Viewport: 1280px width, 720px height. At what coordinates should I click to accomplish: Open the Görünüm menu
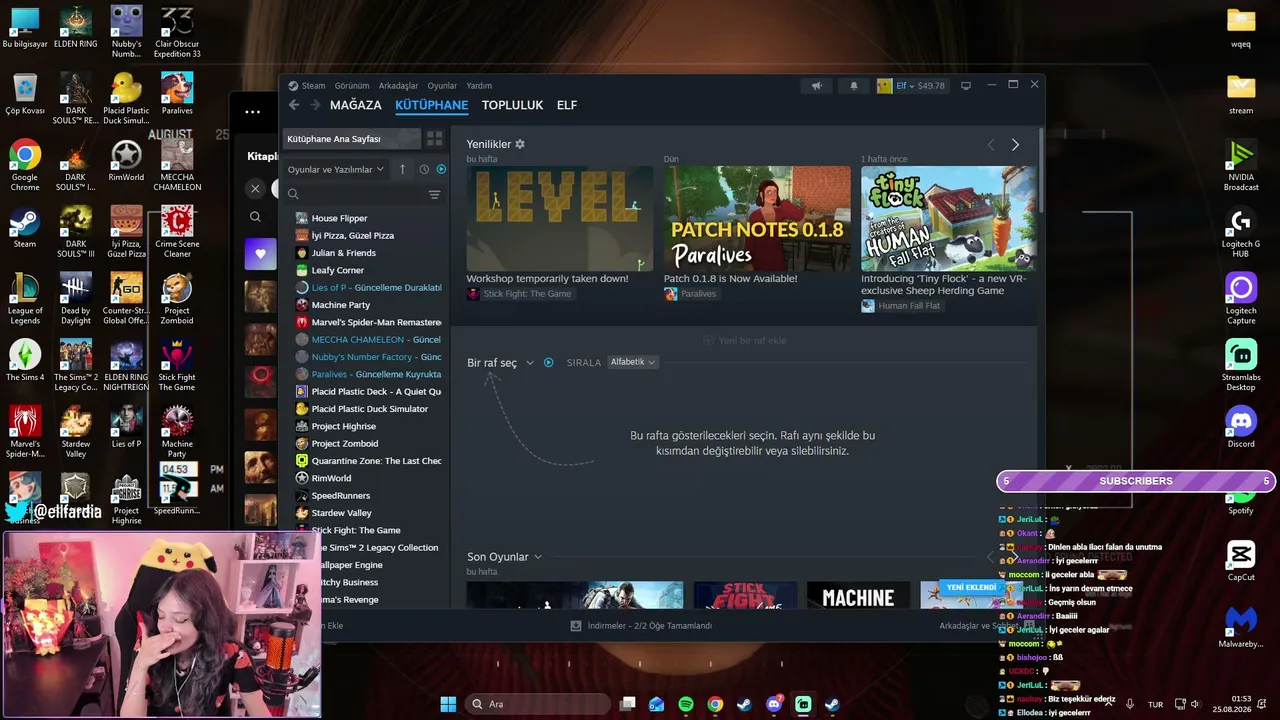click(352, 86)
